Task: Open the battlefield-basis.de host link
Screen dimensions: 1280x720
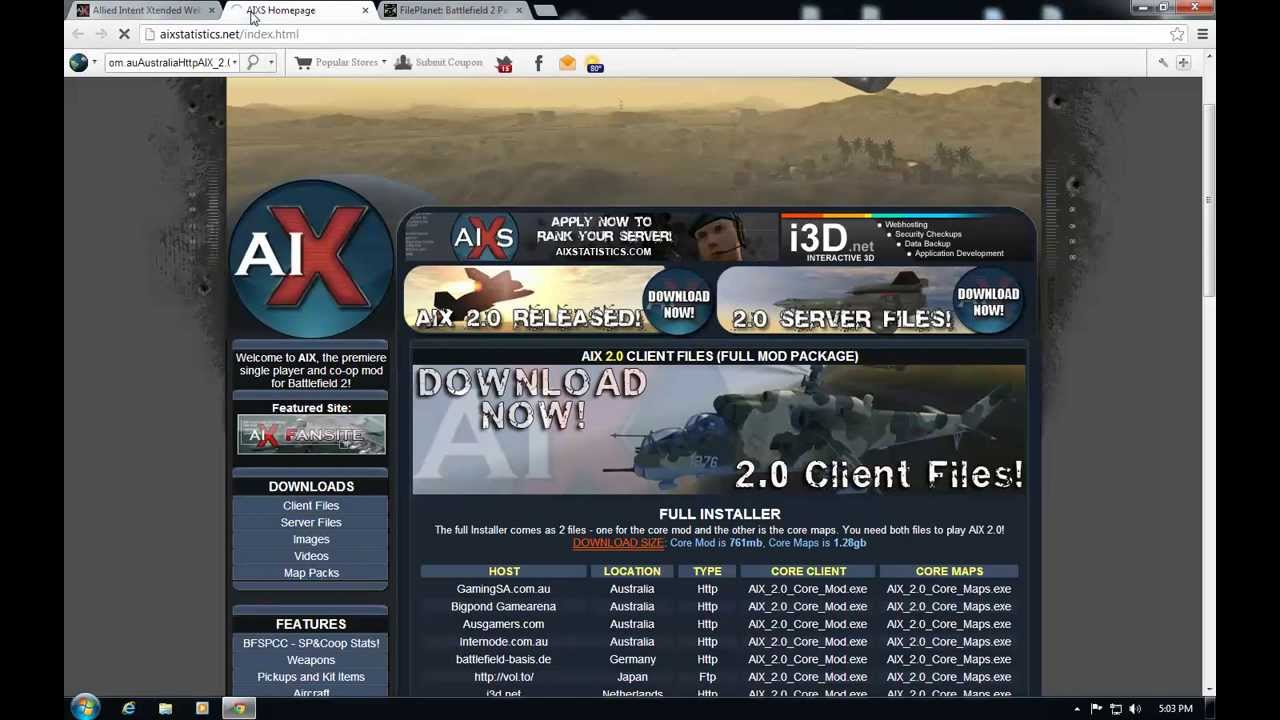Action: click(x=503, y=659)
